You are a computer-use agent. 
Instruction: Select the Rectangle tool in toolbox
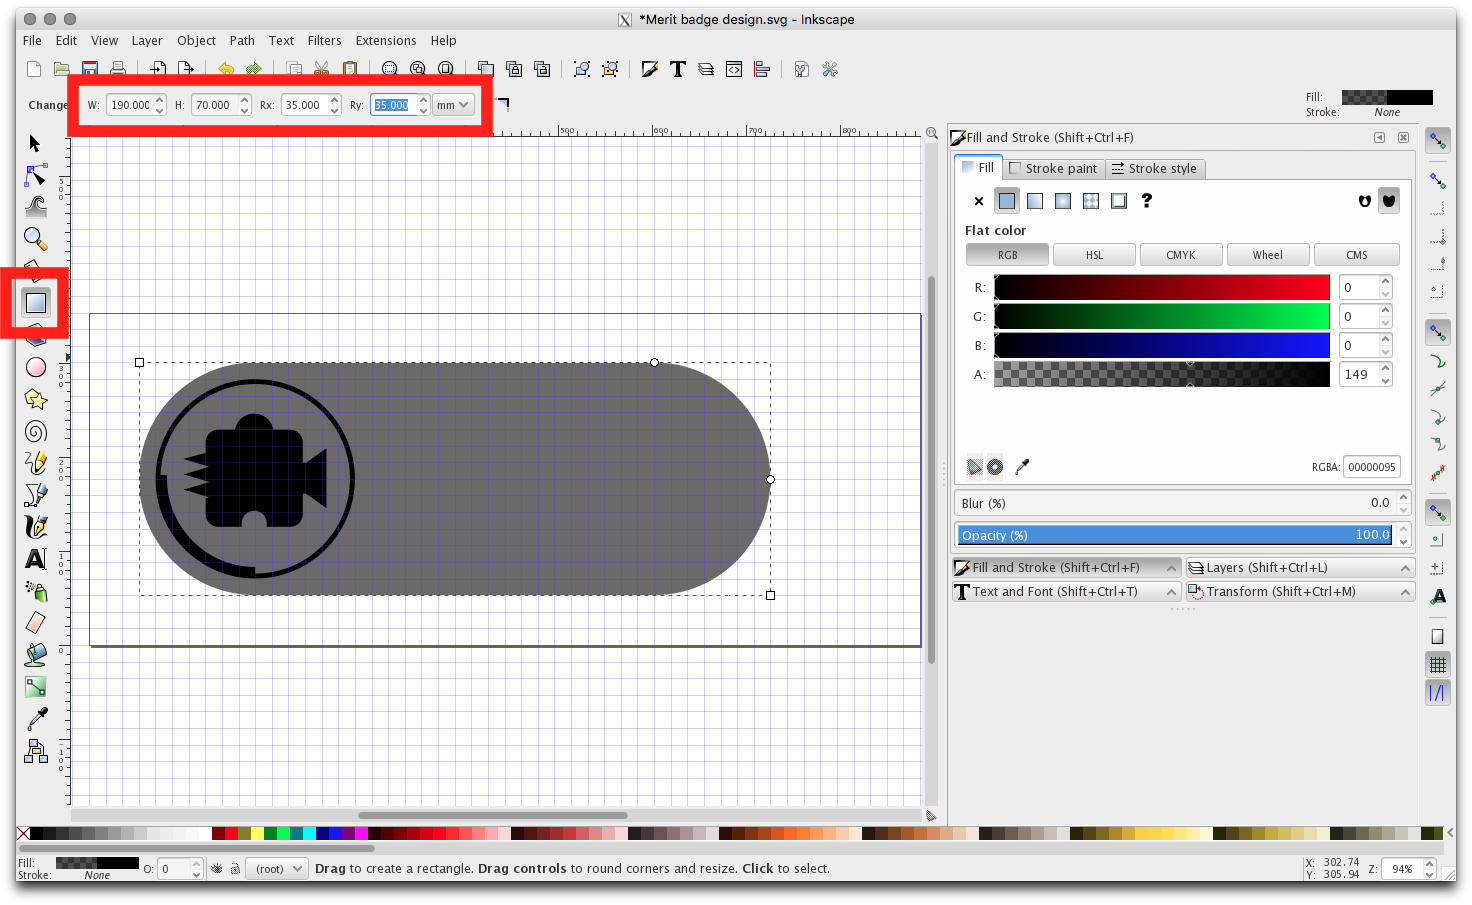36,302
